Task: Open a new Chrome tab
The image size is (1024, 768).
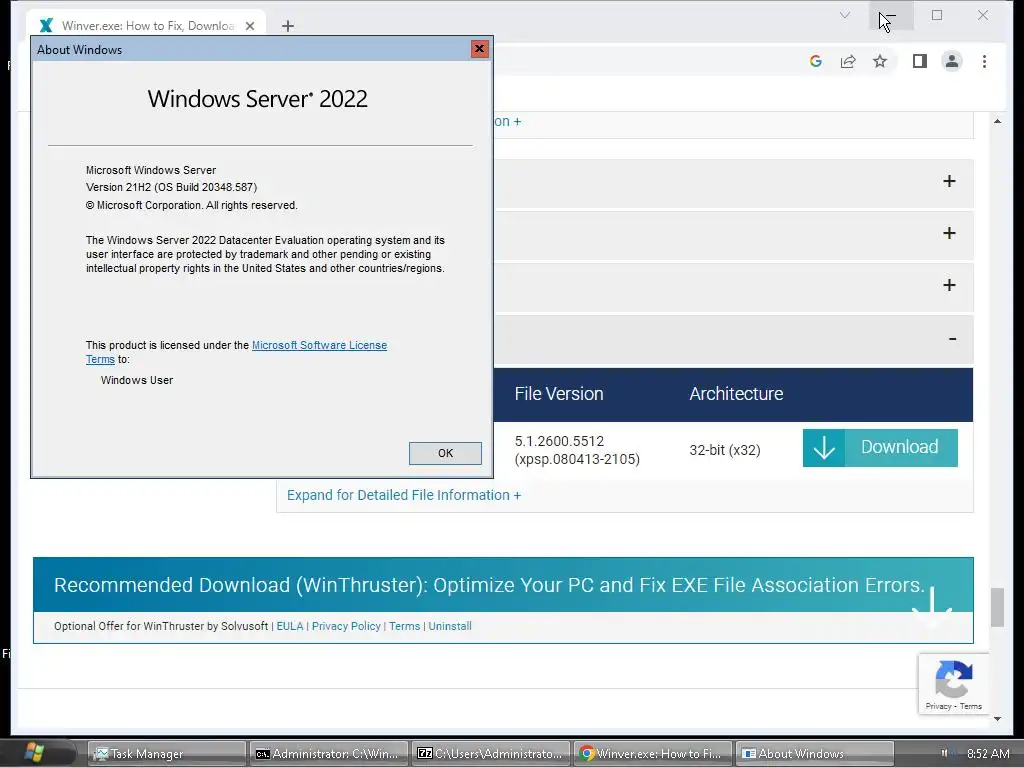Action: click(287, 26)
